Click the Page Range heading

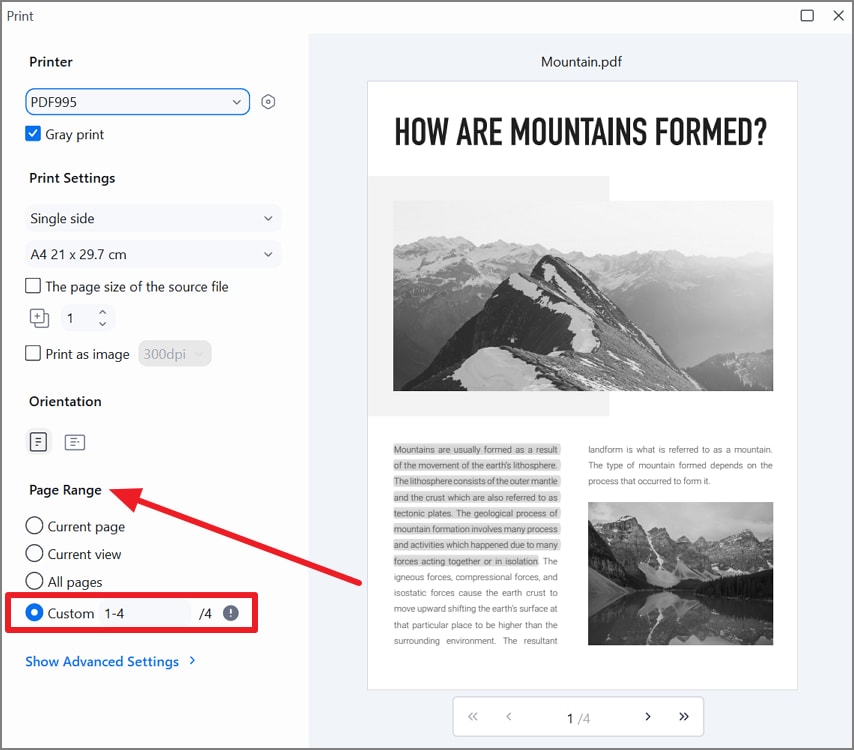point(65,490)
